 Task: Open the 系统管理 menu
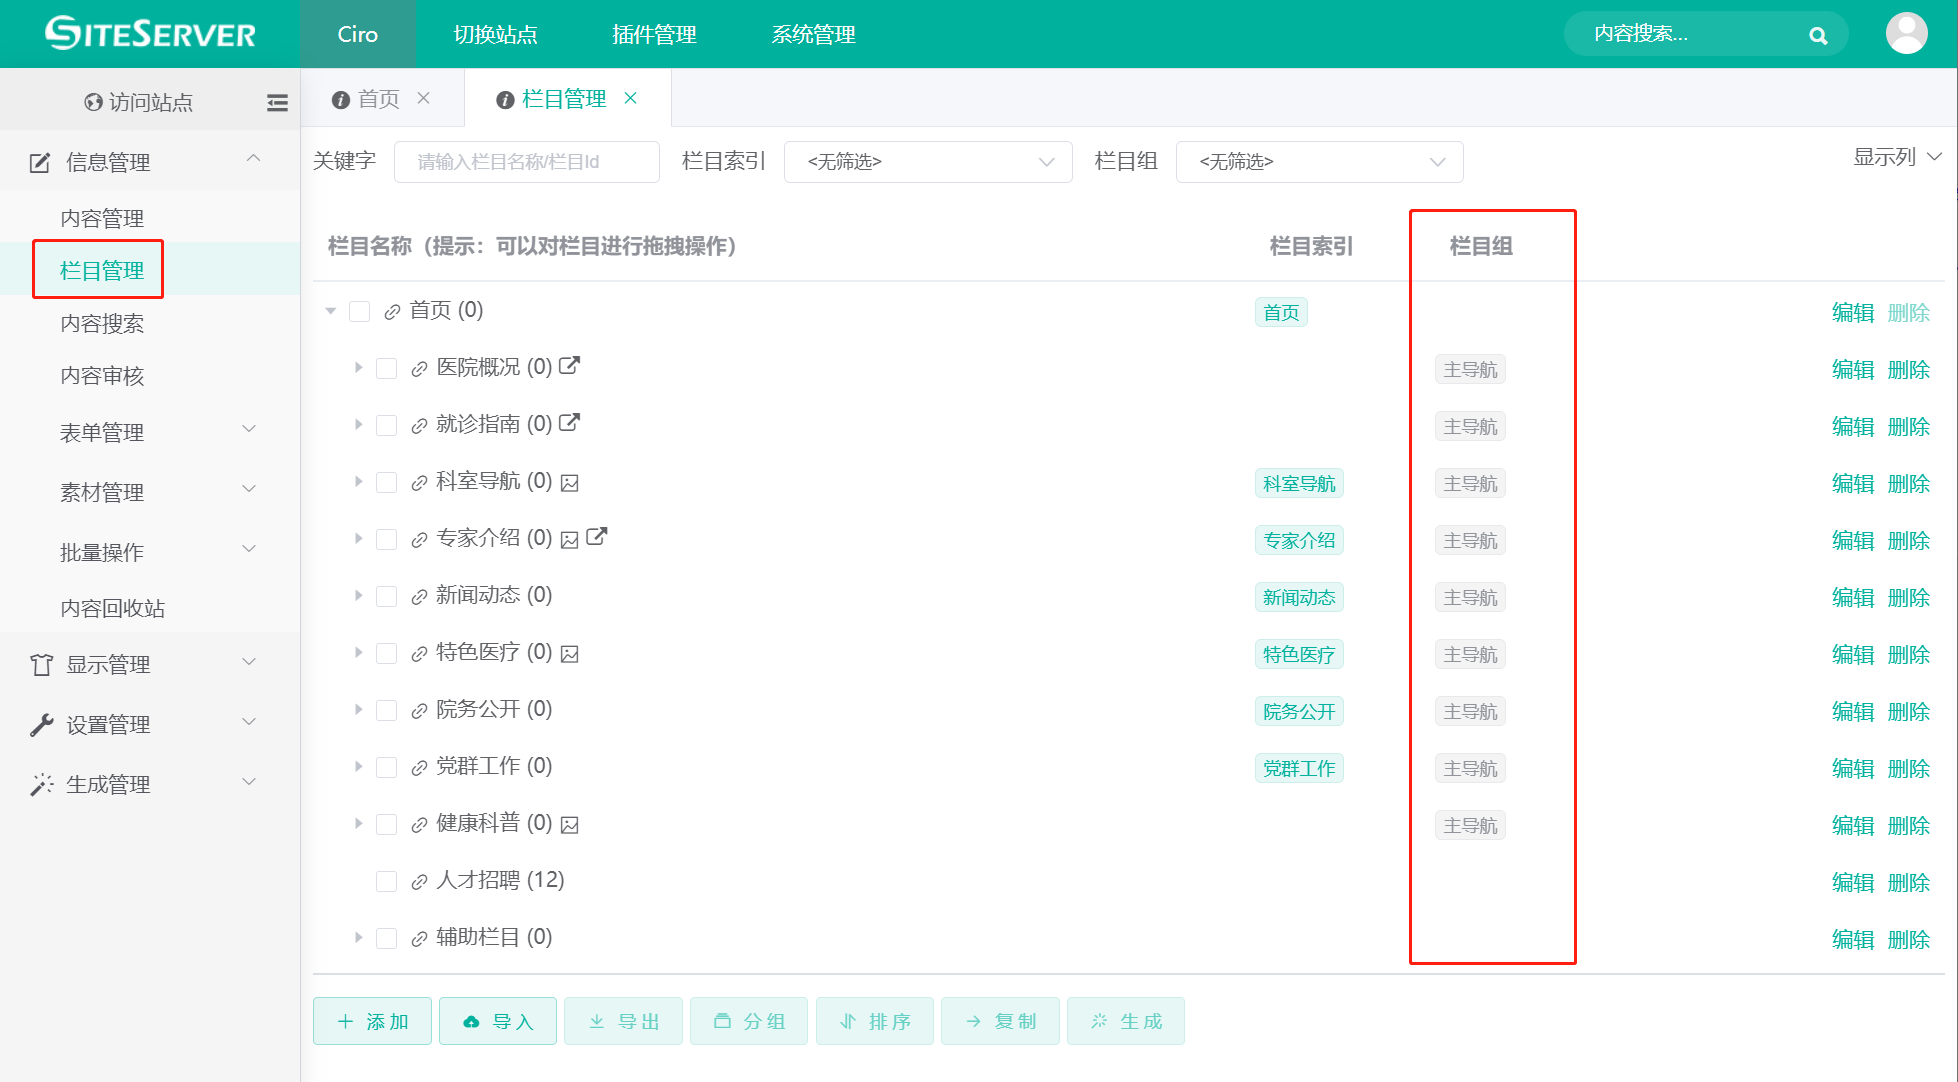point(812,34)
